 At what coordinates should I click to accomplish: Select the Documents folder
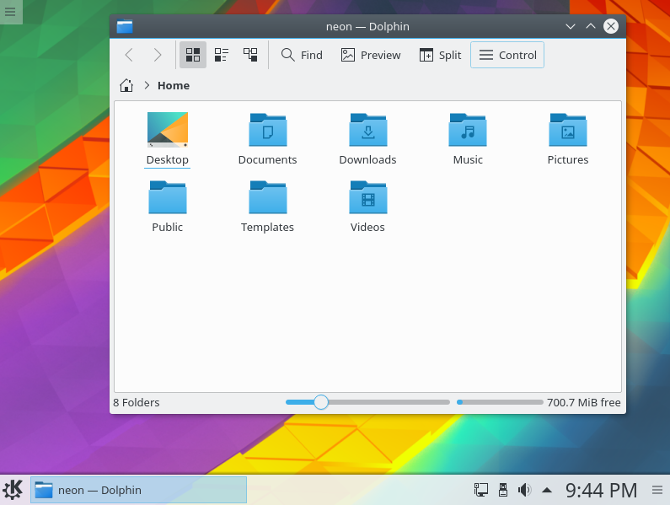267,139
